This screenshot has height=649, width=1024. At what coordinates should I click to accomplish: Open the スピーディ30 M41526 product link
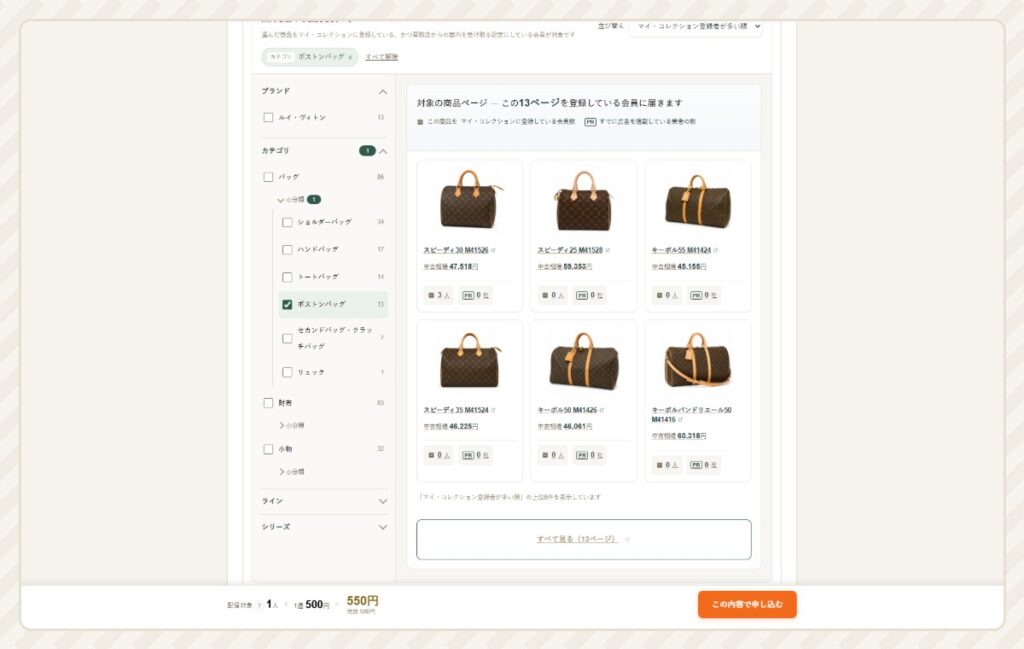tap(456, 250)
